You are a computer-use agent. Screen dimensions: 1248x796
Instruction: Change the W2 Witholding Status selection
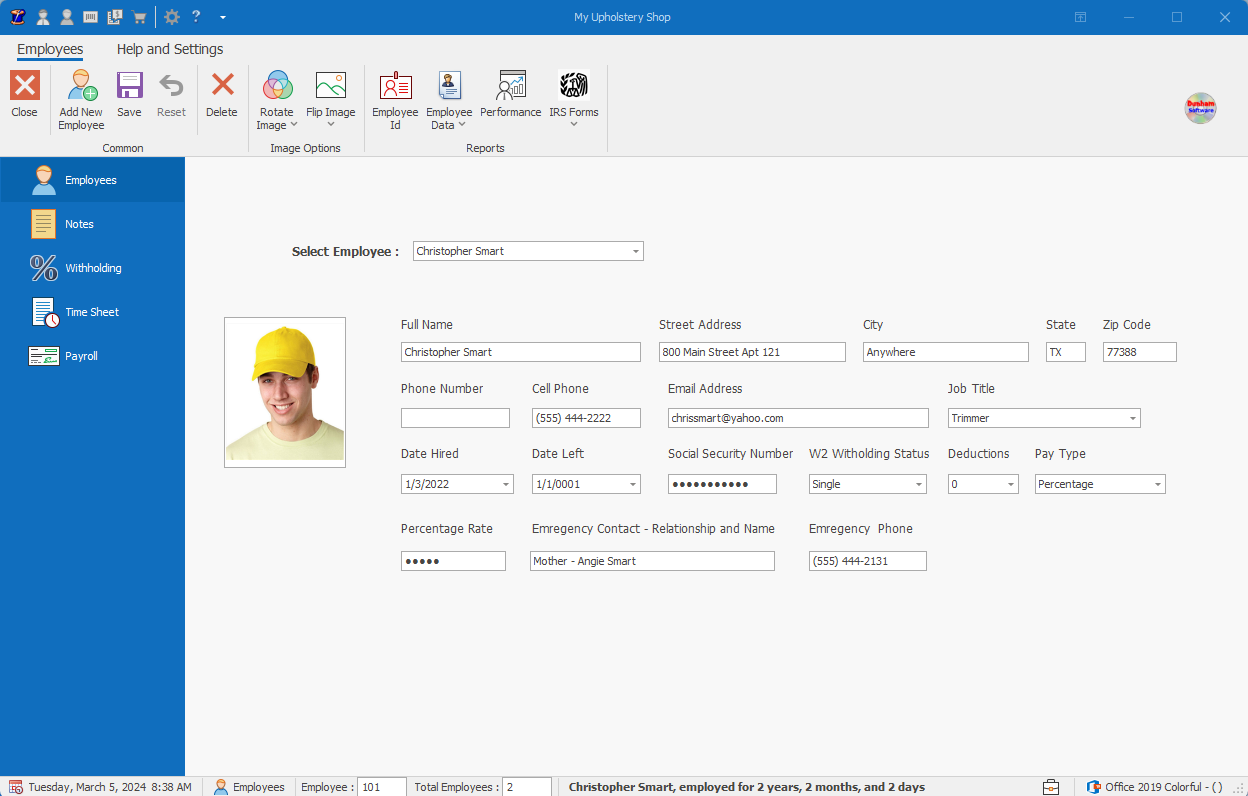[x=920, y=483]
